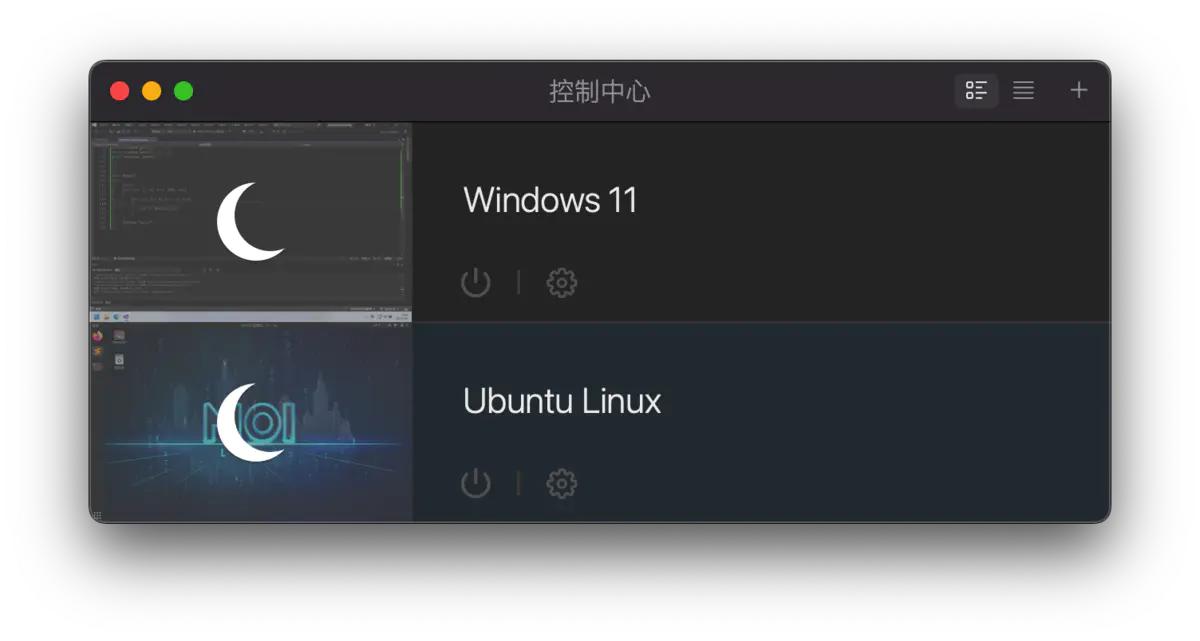Screen dimensions: 1200x641
Task: Zoom window with the green button
Action: (x=184, y=91)
